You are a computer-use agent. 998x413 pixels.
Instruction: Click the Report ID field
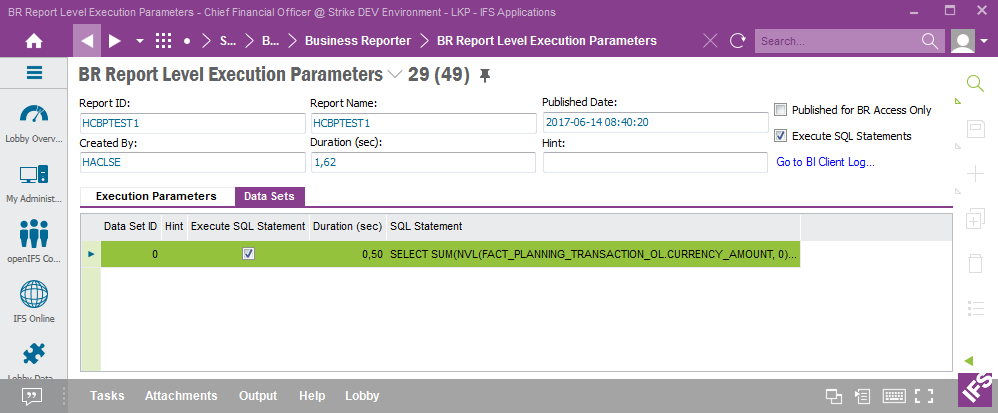click(193, 123)
